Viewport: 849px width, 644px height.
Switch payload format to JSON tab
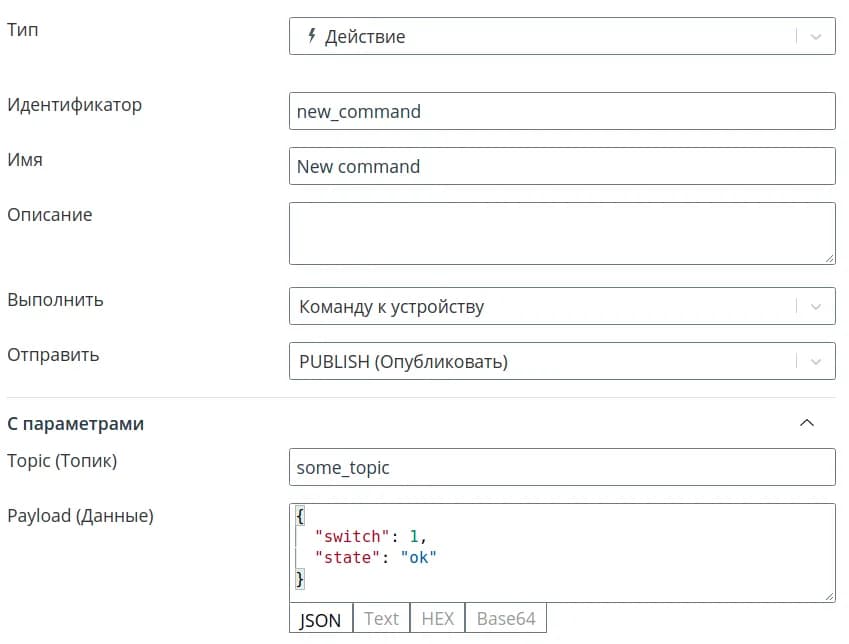(320, 619)
